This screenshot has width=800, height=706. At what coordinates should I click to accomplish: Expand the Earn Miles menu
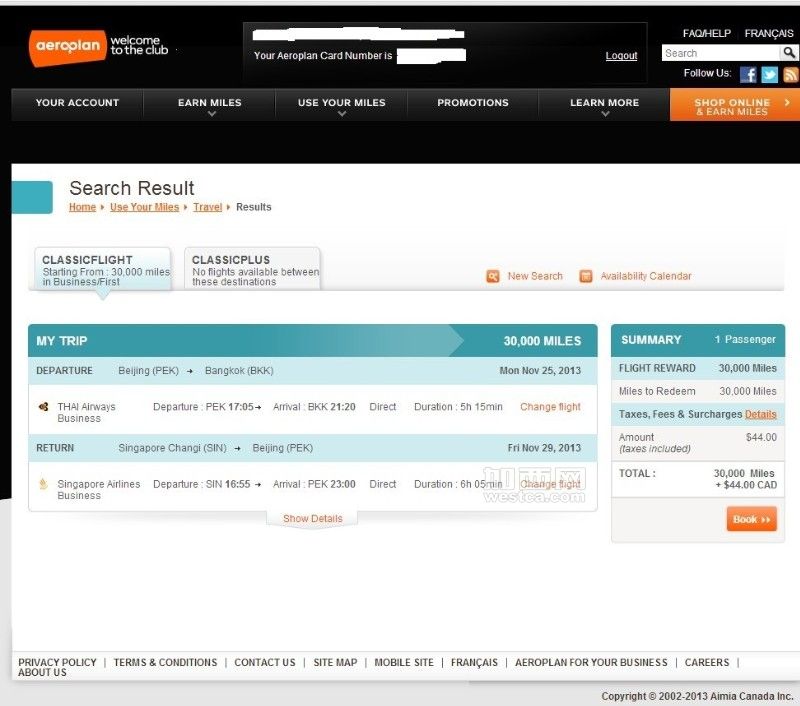[210, 104]
